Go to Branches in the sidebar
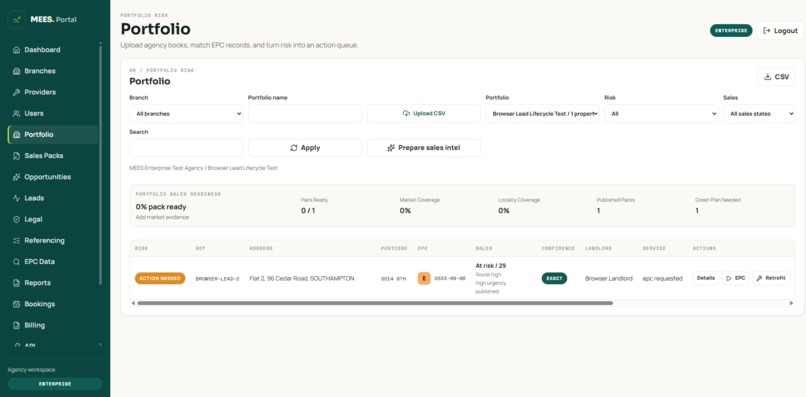 click(53, 71)
